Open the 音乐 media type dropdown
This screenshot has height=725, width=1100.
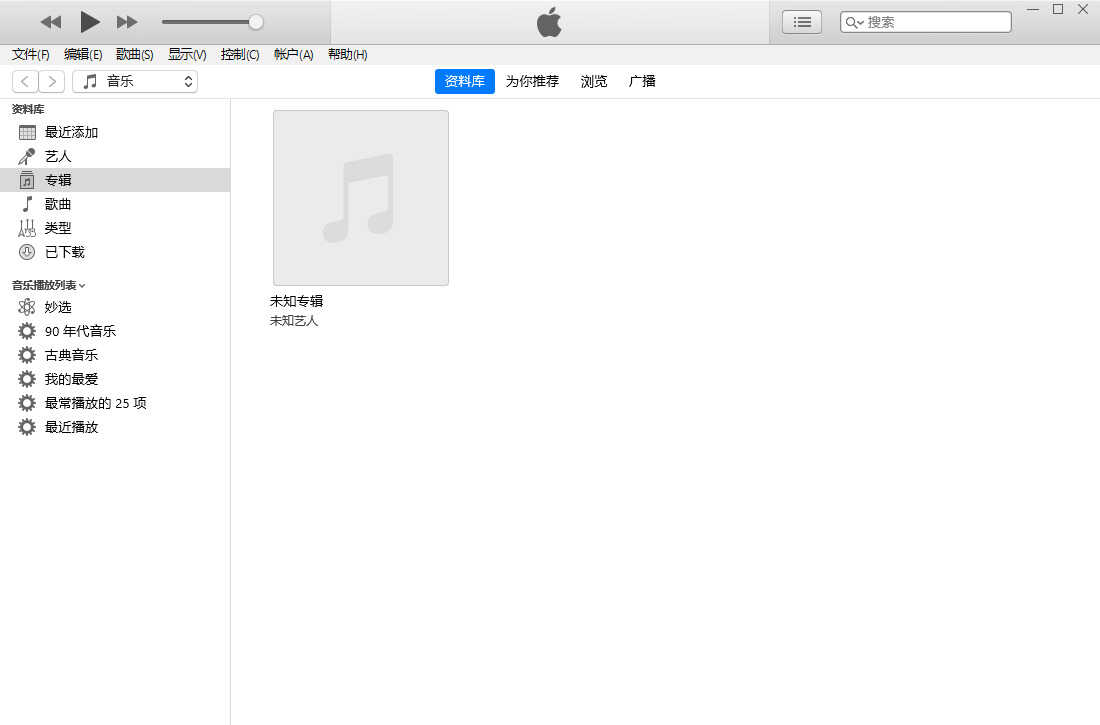coord(135,81)
